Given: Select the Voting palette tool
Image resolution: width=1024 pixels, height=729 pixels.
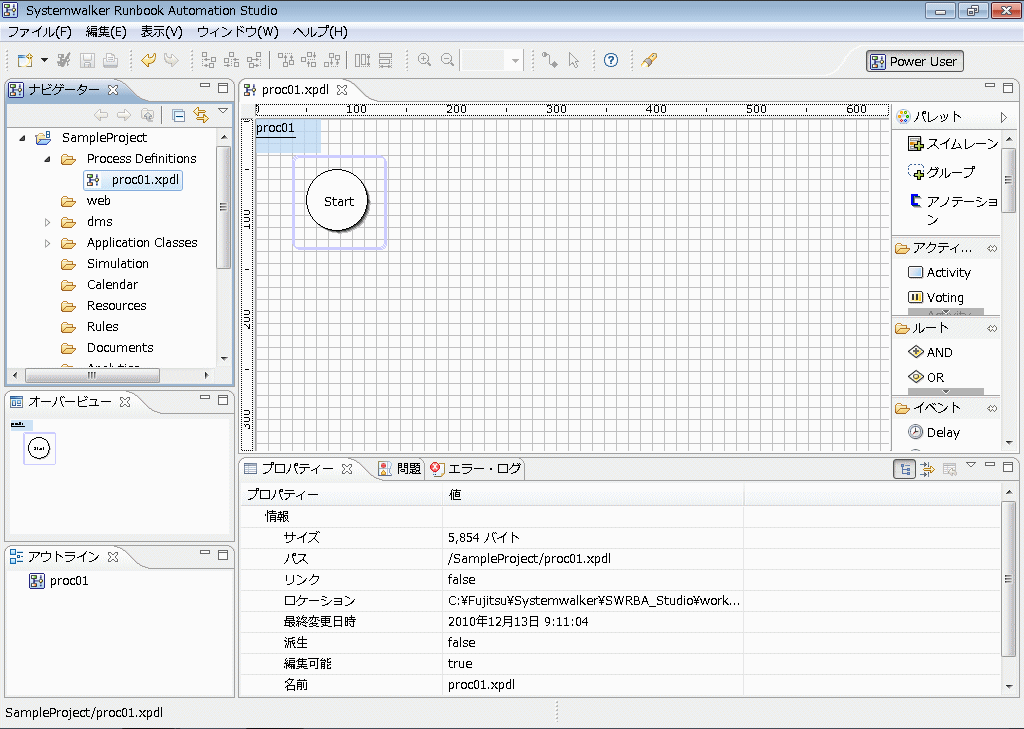Looking at the screenshot, I should tap(936, 297).
